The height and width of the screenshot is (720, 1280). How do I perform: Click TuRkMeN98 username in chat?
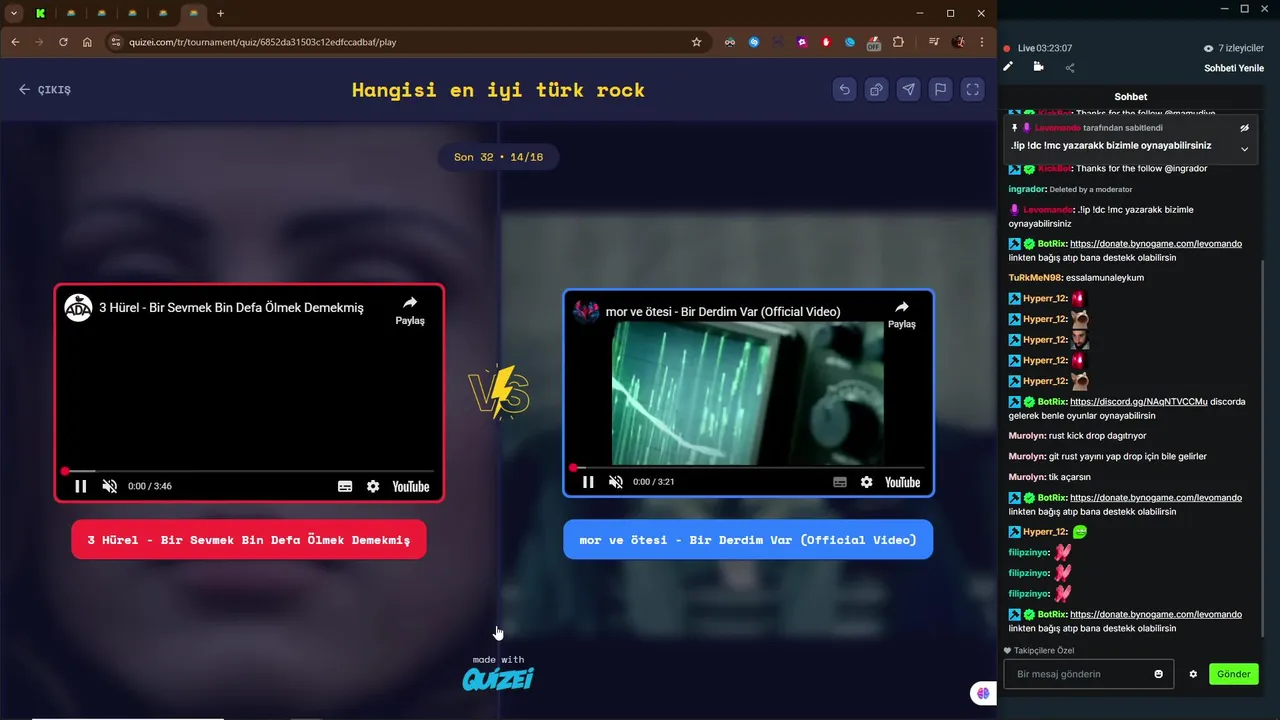click(x=1036, y=277)
